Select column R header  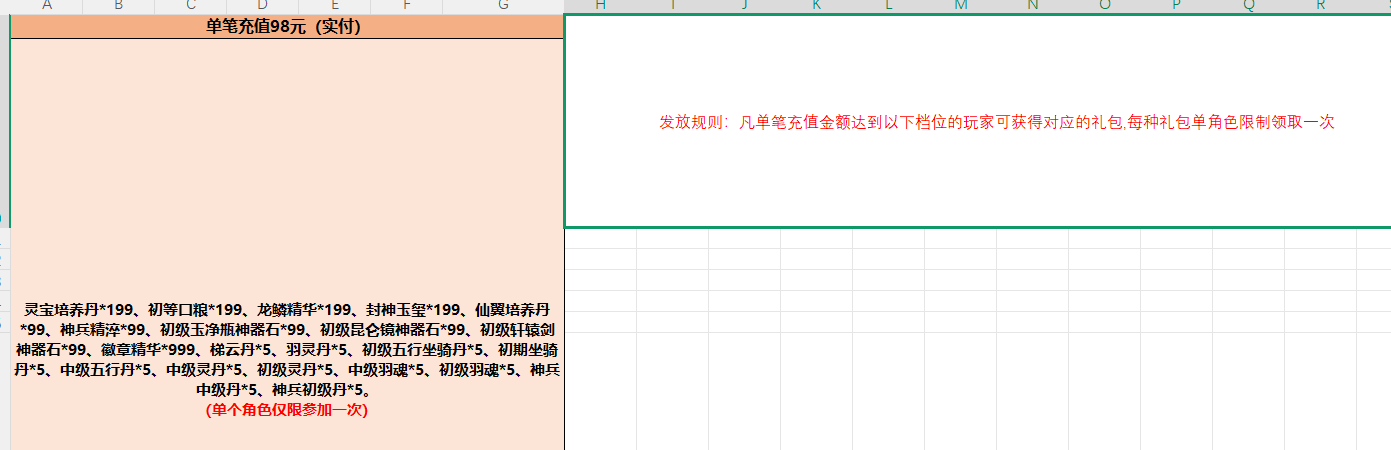pos(1321,6)
